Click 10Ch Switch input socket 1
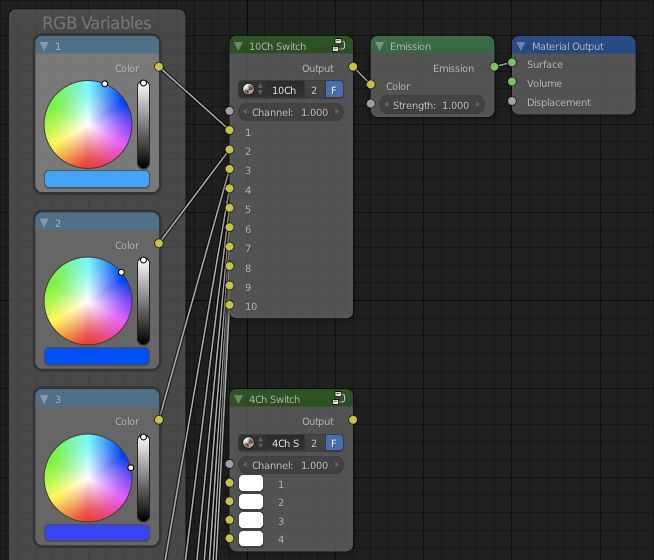654x560 pixels. pyautogui.click(x=229, y=131)
